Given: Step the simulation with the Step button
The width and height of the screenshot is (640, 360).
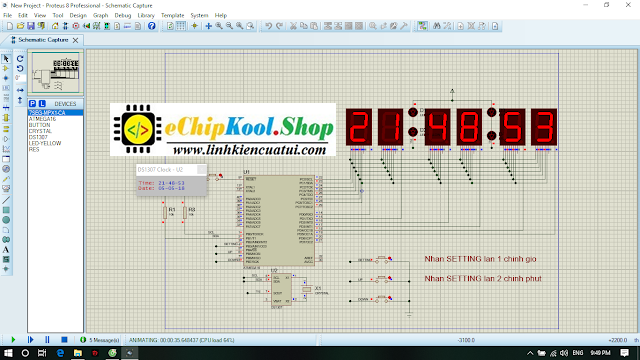Looking at the screenshot, I should tap(30, 340).
